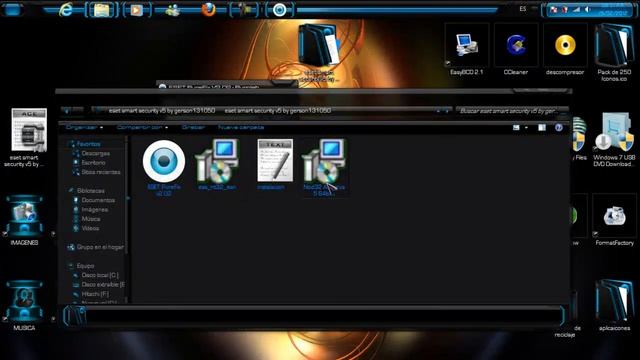The width and height of the screenshot is (640, 360).
Task: Open the view options dropdown arrow
Action: click(526, 128)
